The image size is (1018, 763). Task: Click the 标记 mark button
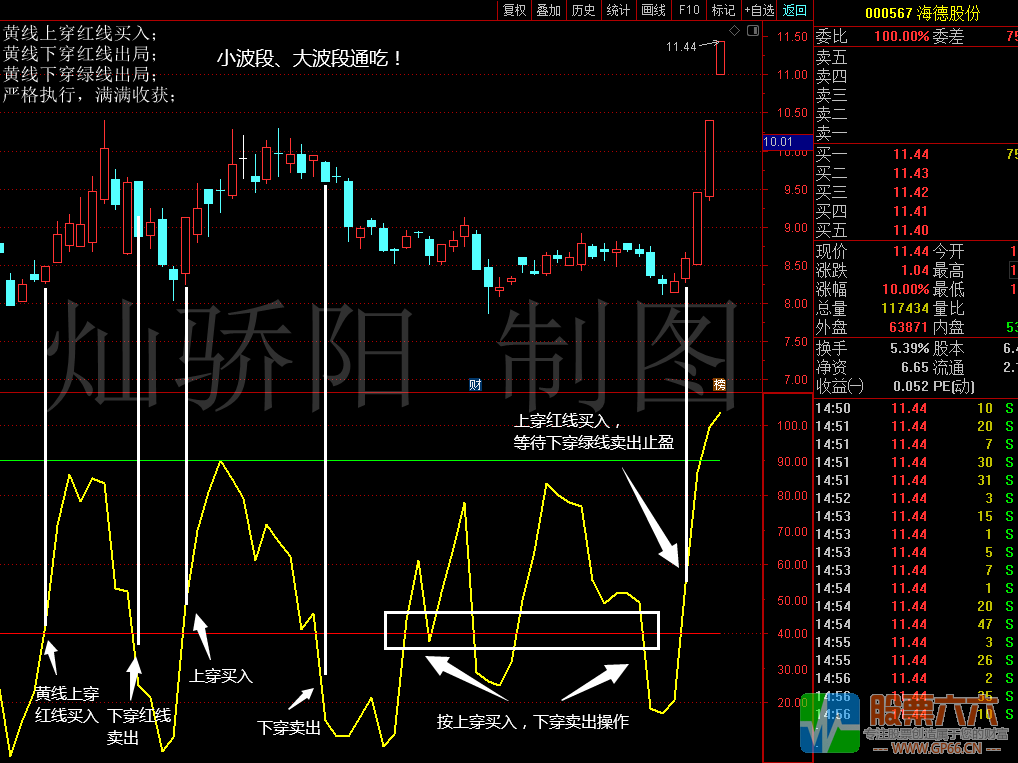click(x=722, y=10)
